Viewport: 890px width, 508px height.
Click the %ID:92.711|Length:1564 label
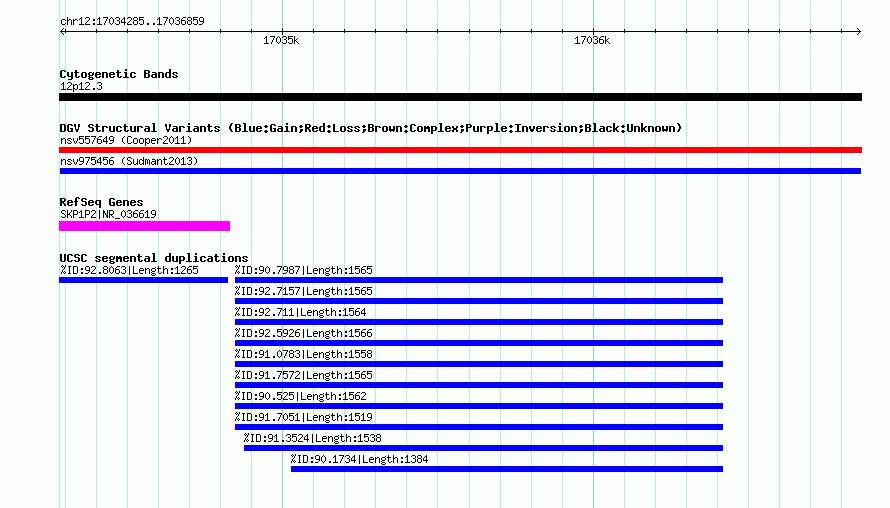(300, 312)
